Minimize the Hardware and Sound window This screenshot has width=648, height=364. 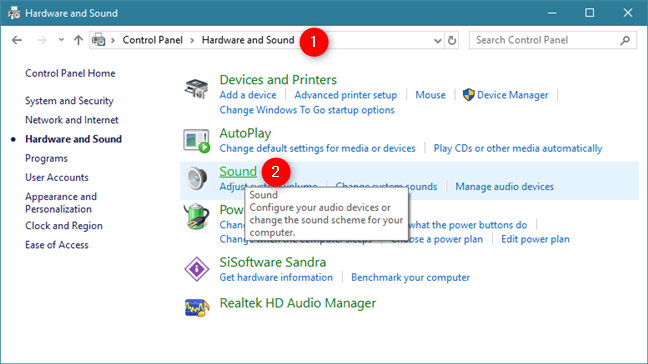pyautogui.click(x=552, y=13)
